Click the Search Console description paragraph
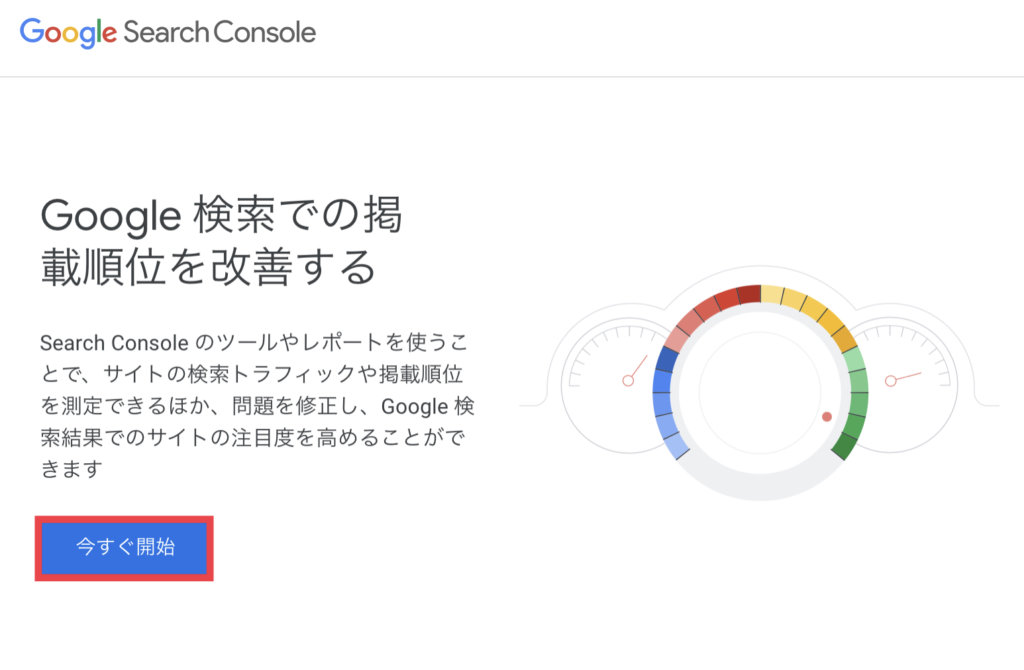This screenshot has height=670, width=1024. [254, 405]
